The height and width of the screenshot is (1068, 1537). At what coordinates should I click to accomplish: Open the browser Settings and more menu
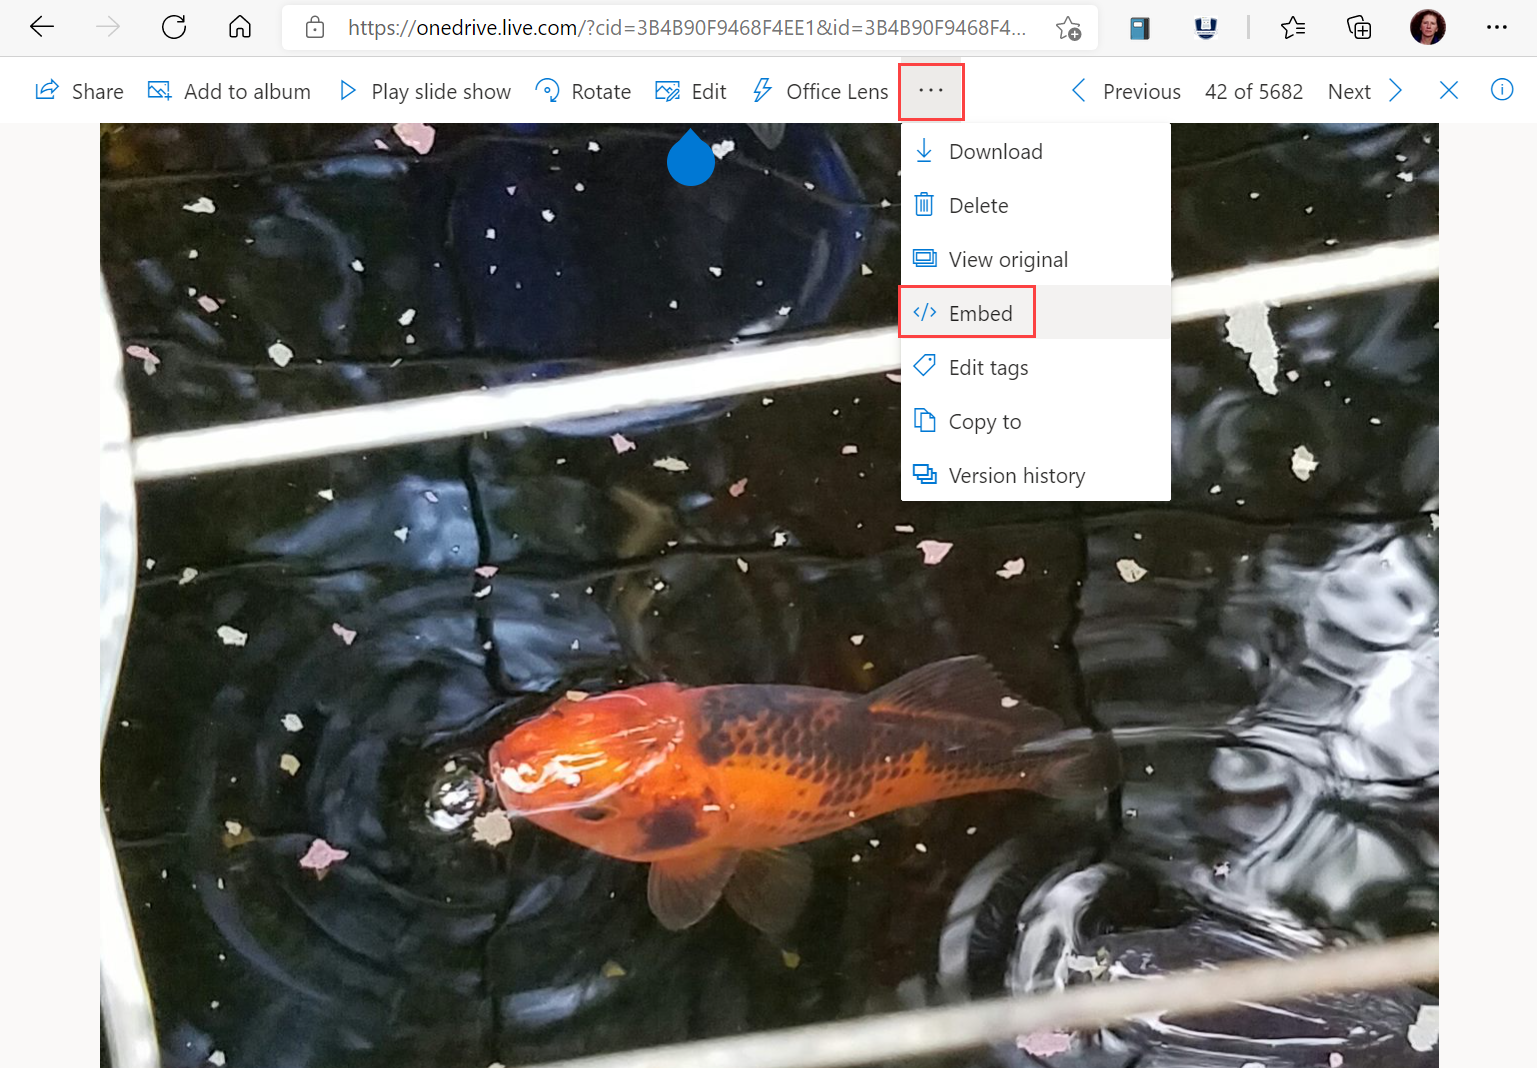click(x=1497, y=27)
